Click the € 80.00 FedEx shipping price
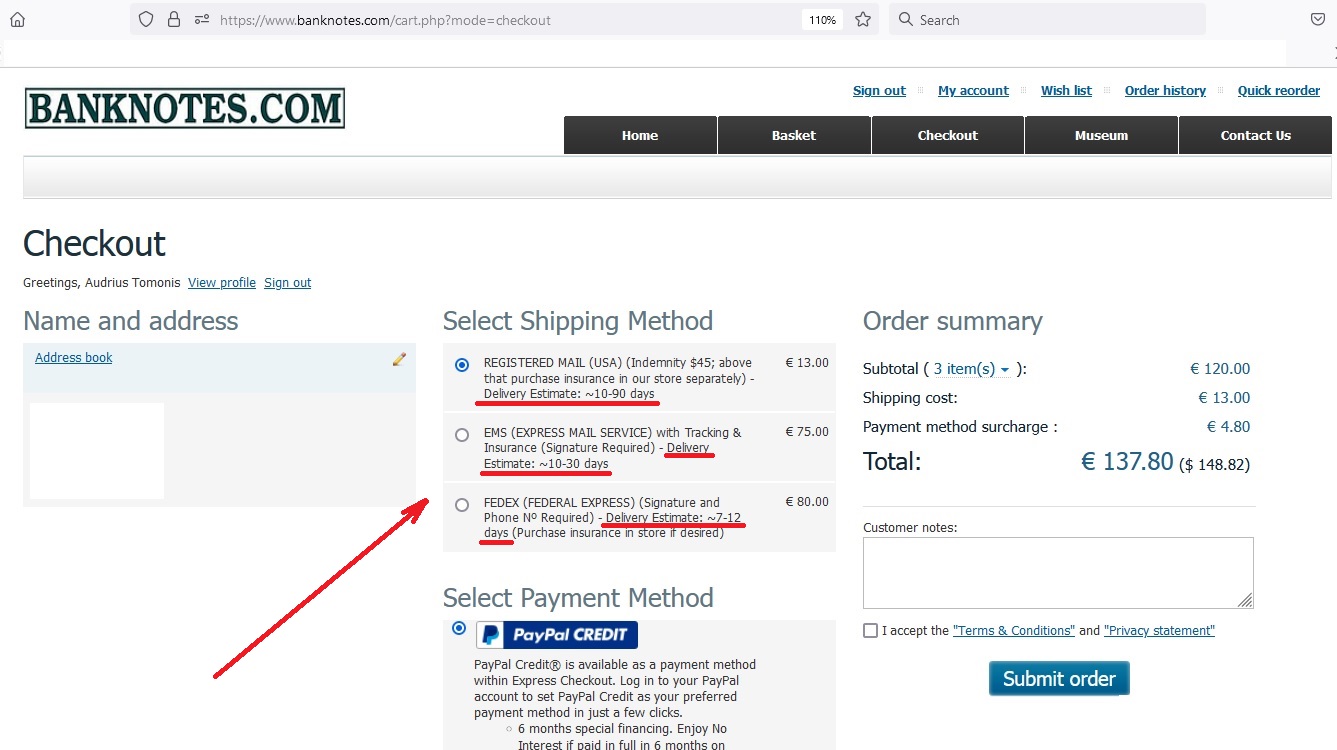1337x750 pixels. 807,502
